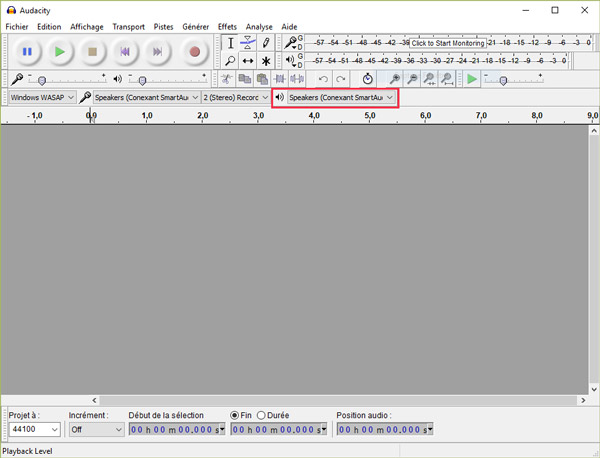Click the Sync-Lock clock icon
The height and width of the screenshot is (458, 600).
[367, 79]
